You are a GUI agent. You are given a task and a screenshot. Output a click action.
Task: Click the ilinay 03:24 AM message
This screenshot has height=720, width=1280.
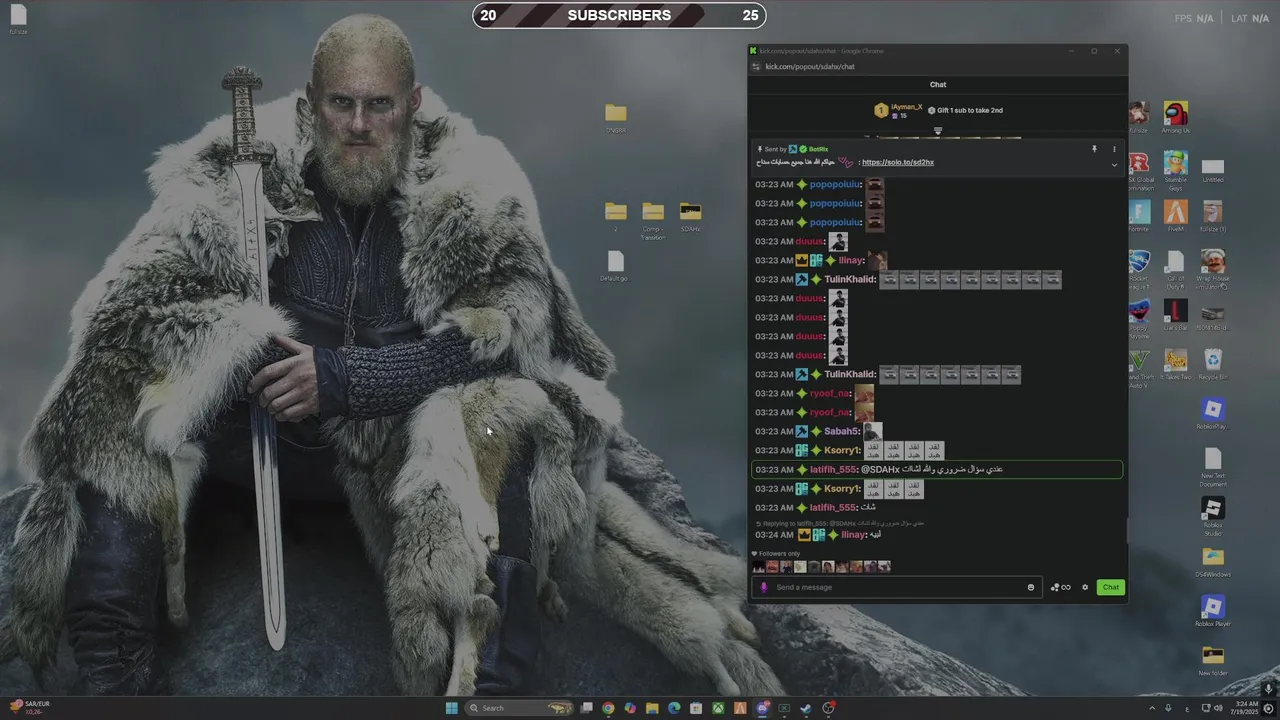coord(818,535)
